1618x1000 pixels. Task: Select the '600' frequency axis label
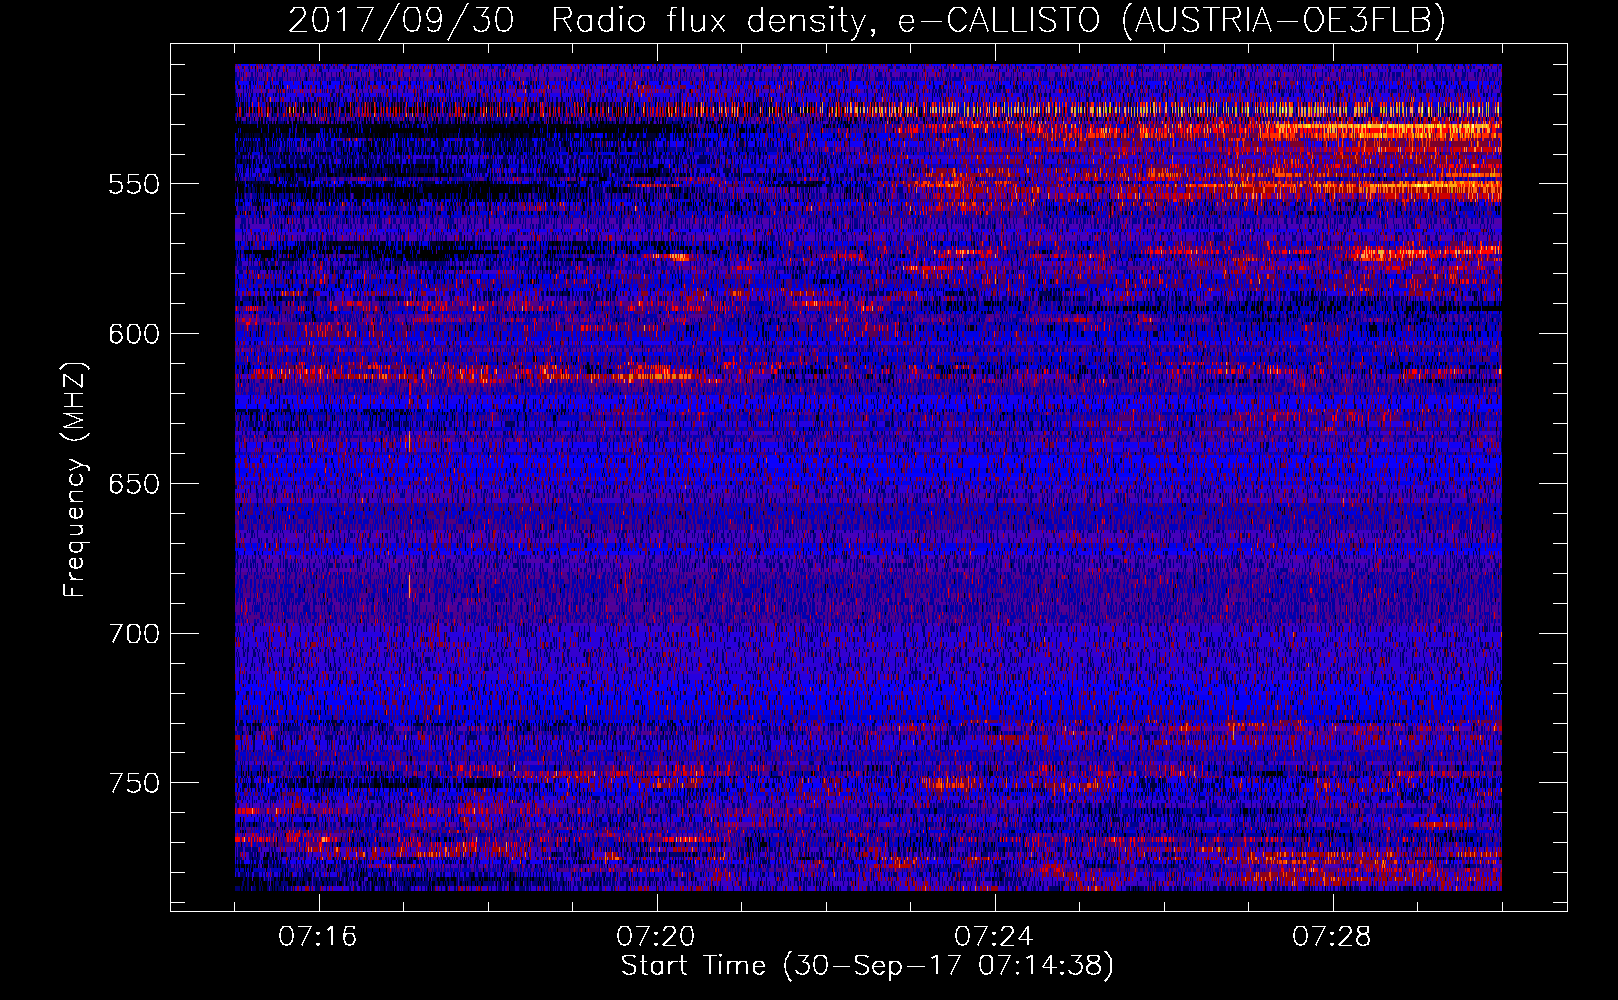(x=134, y=334)
